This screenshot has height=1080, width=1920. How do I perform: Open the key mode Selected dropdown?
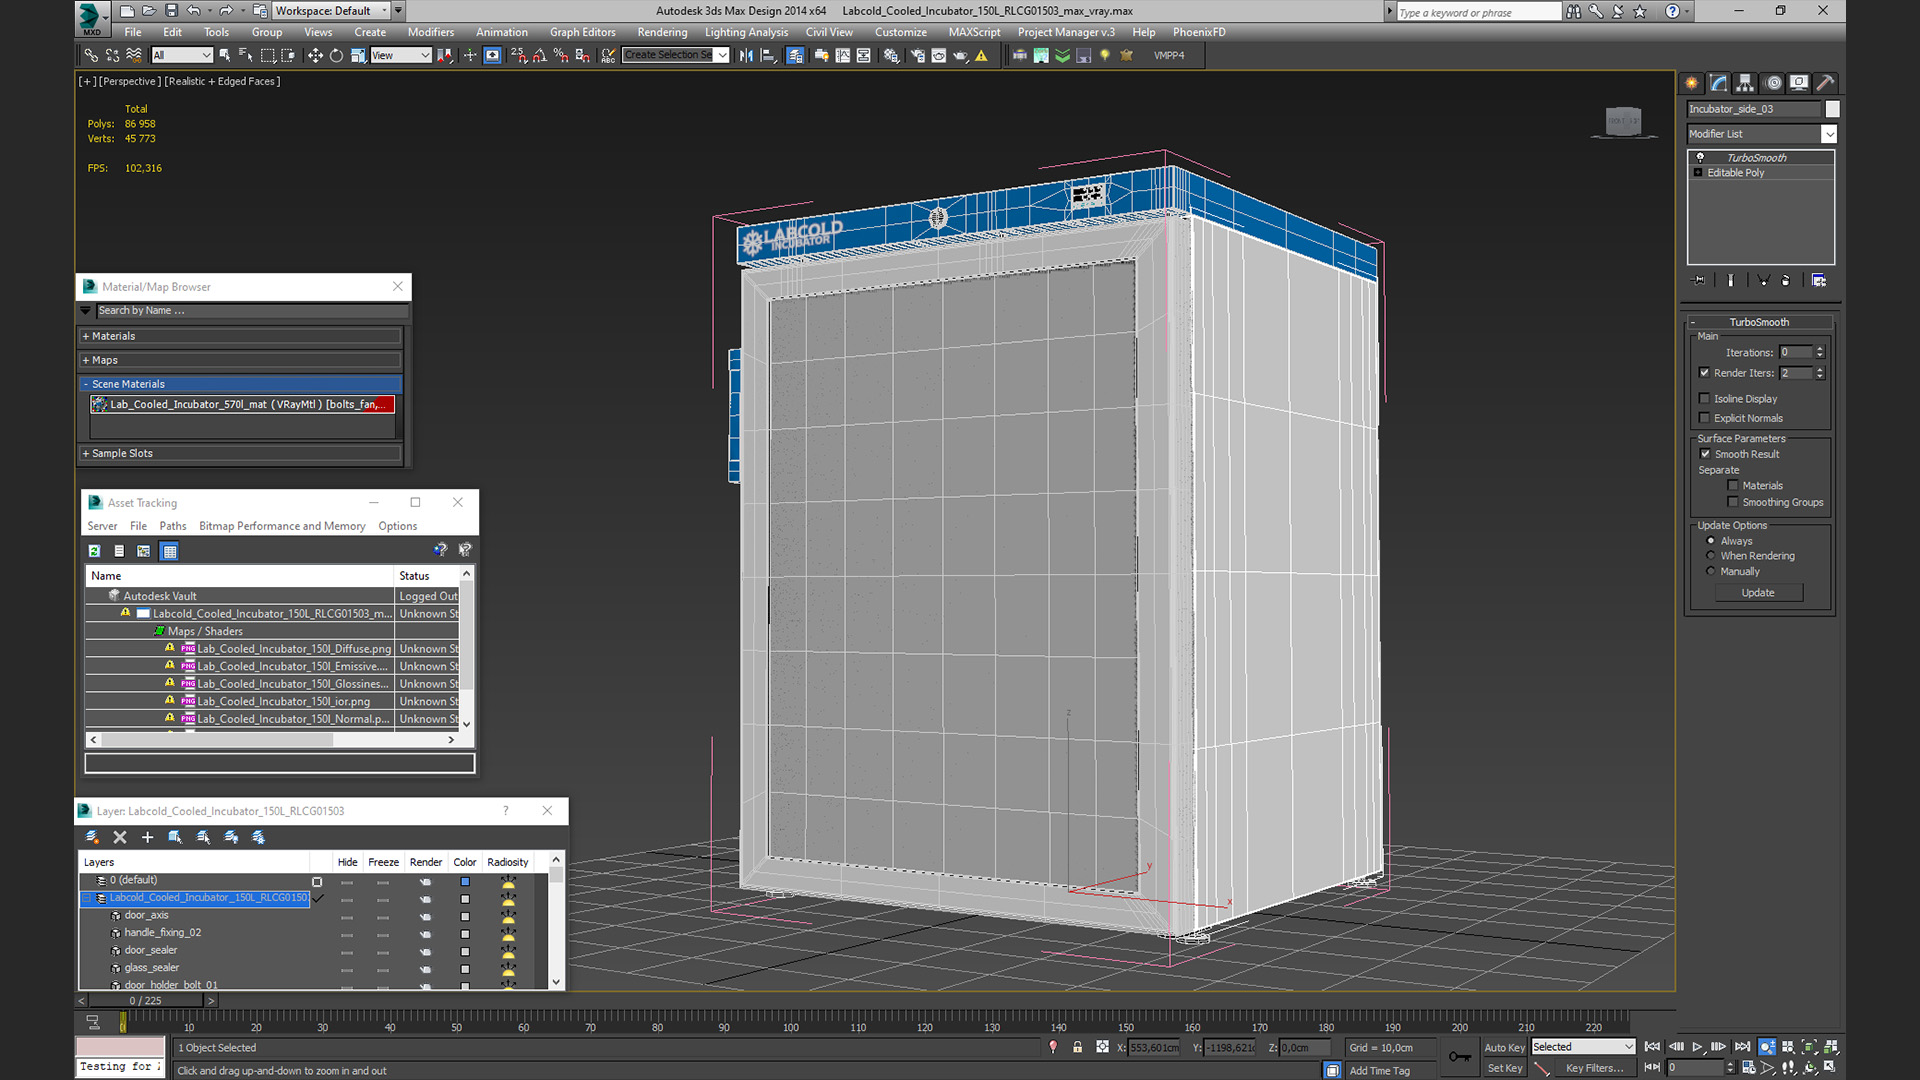coord(1583,1047)
